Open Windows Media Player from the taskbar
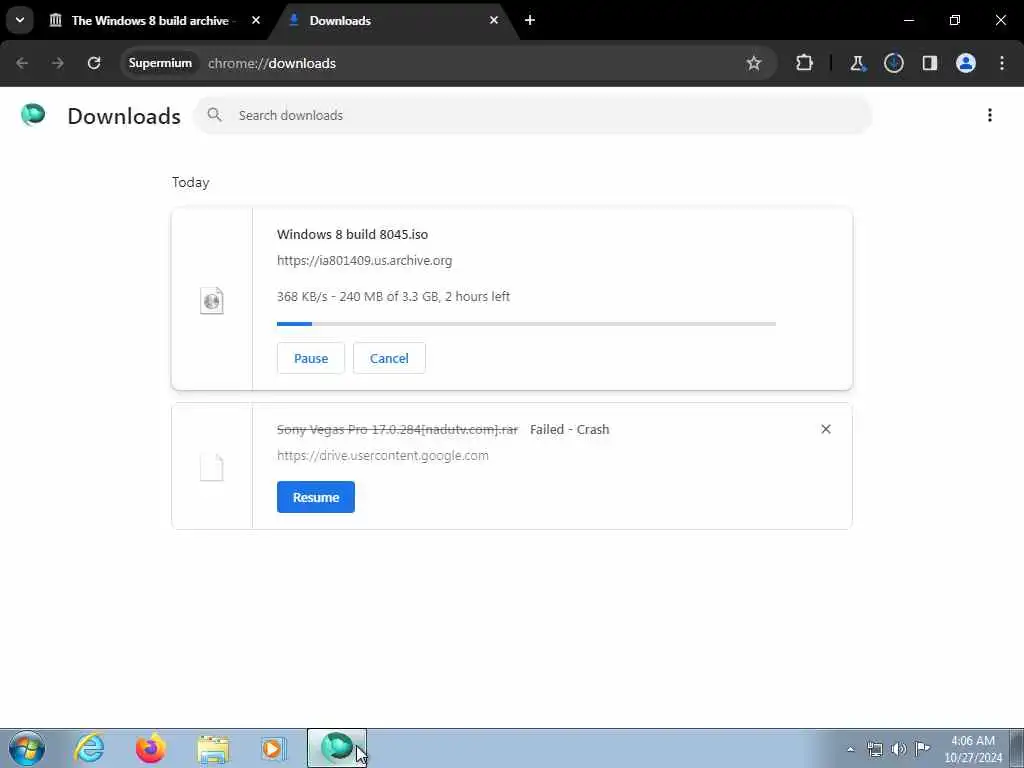Viewport: 1024px width, 768px height. (x=274, y=748)
